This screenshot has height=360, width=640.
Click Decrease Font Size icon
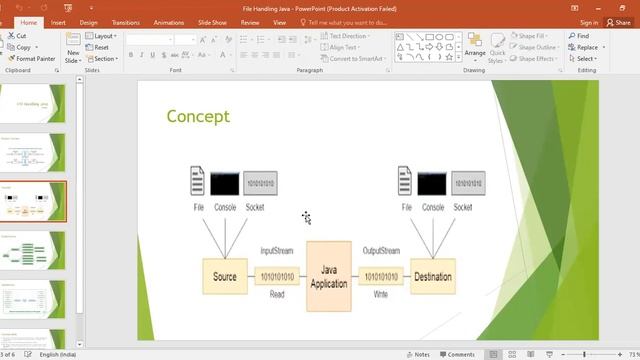[x=214, y=40]
